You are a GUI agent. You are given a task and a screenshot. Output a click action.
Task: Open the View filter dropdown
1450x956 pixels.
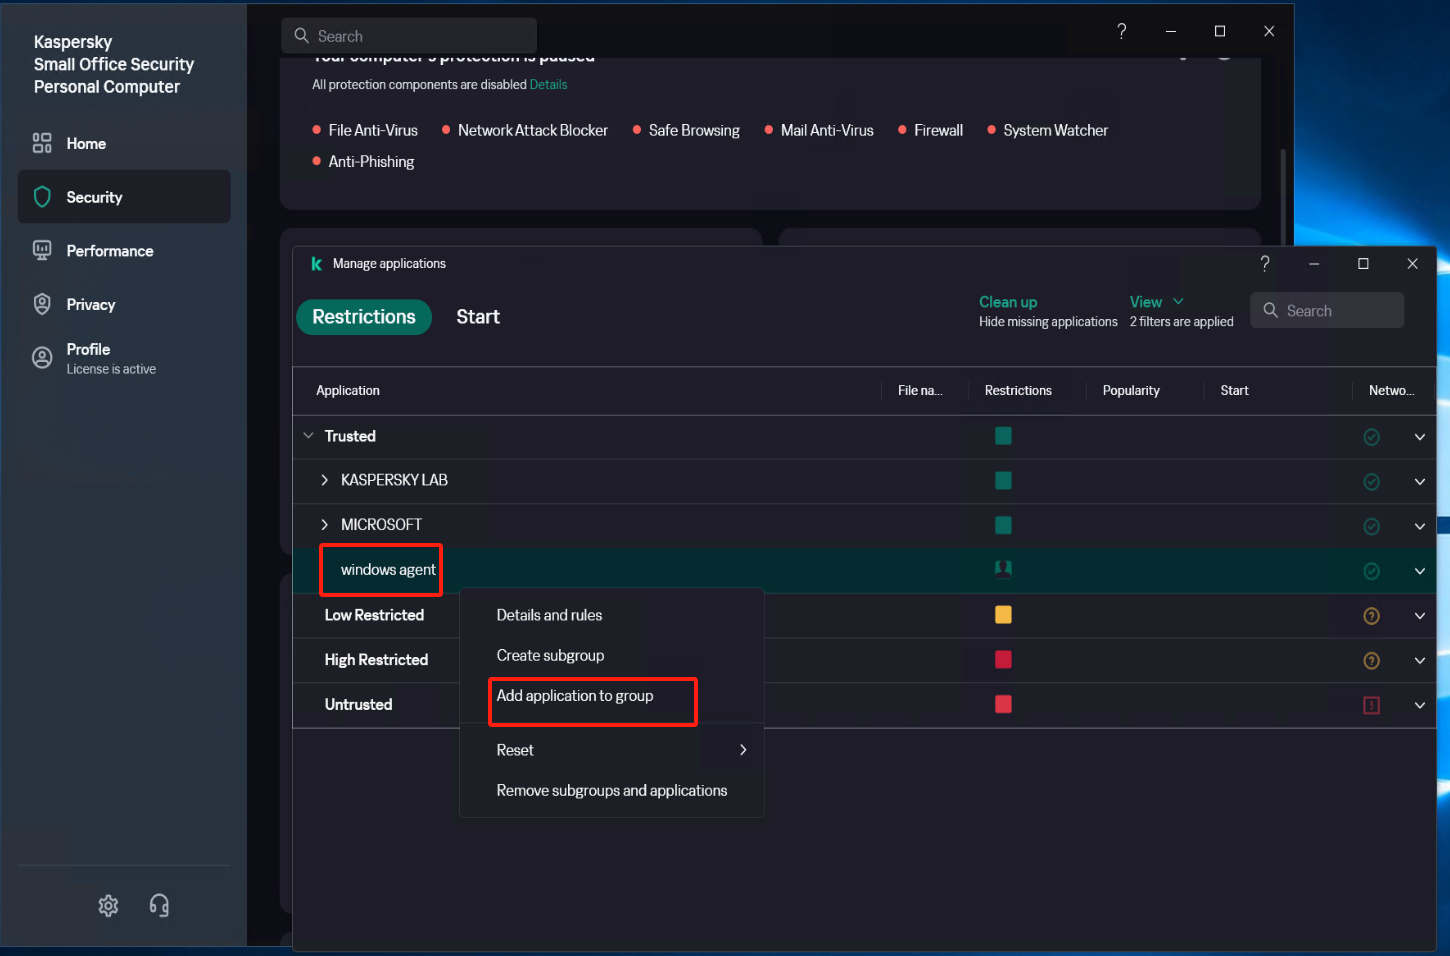(1156, 302)
